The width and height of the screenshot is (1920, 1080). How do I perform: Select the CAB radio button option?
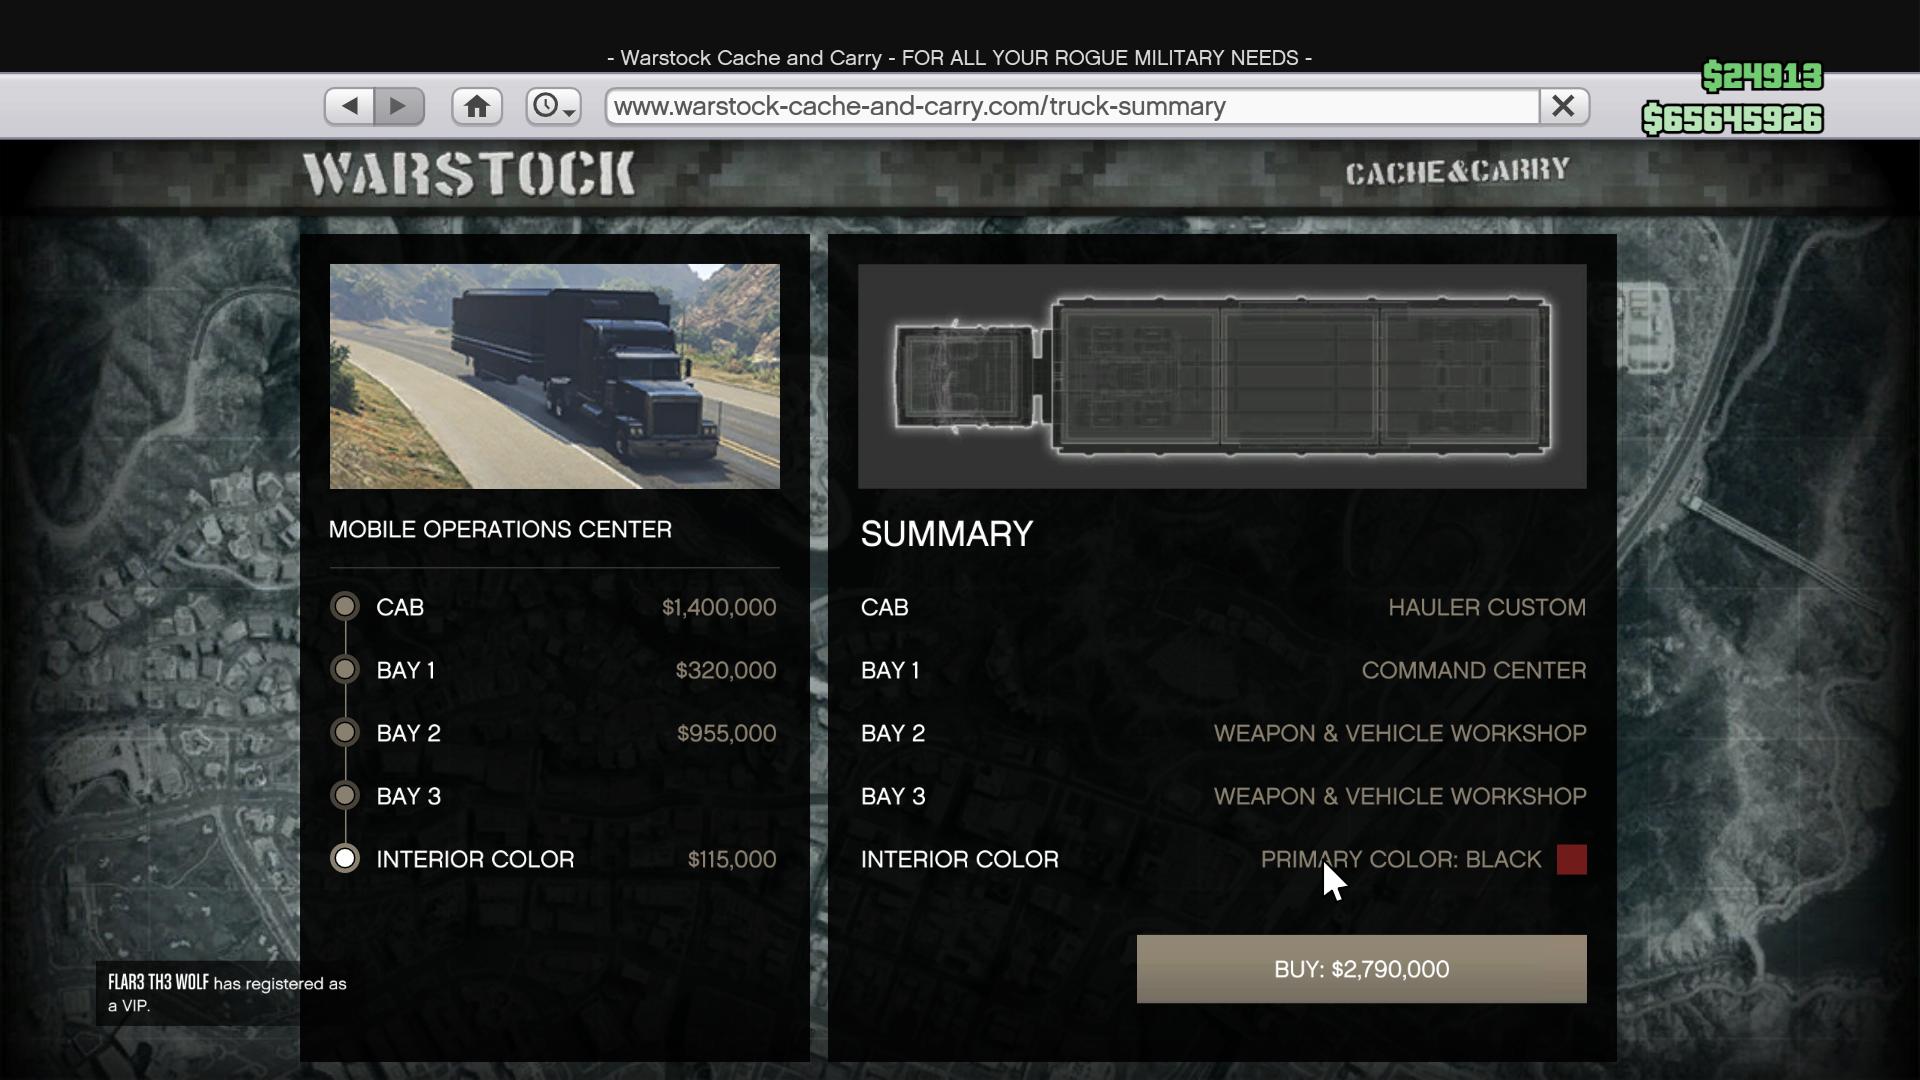(x=345, y=607)
